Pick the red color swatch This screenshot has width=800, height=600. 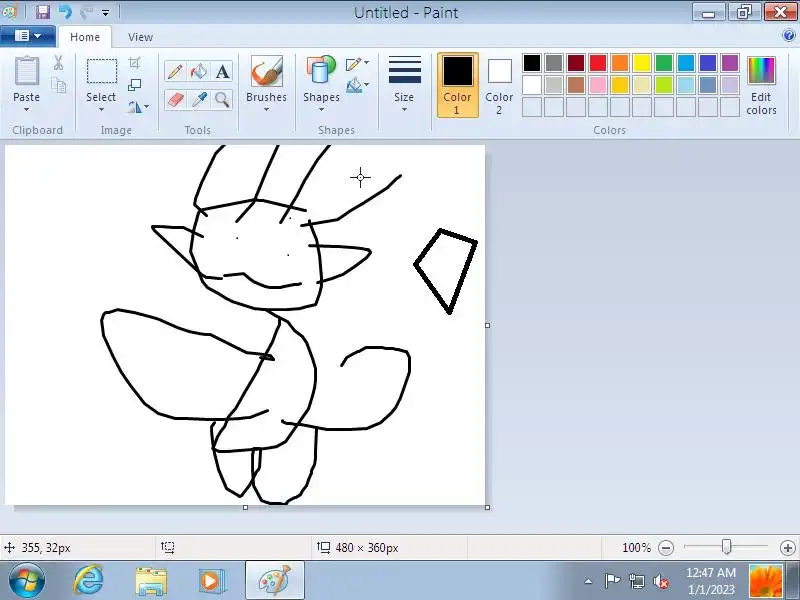(x=597, y=63)
